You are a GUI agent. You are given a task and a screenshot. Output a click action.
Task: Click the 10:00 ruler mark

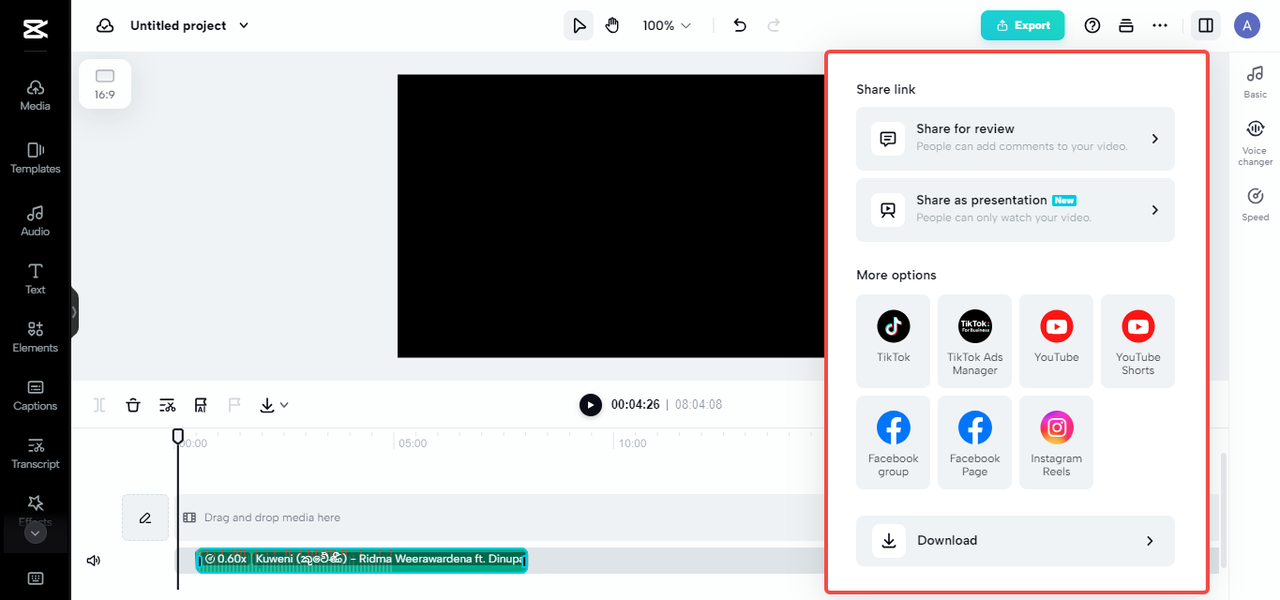pyautogui.click(x=632, y=443)
